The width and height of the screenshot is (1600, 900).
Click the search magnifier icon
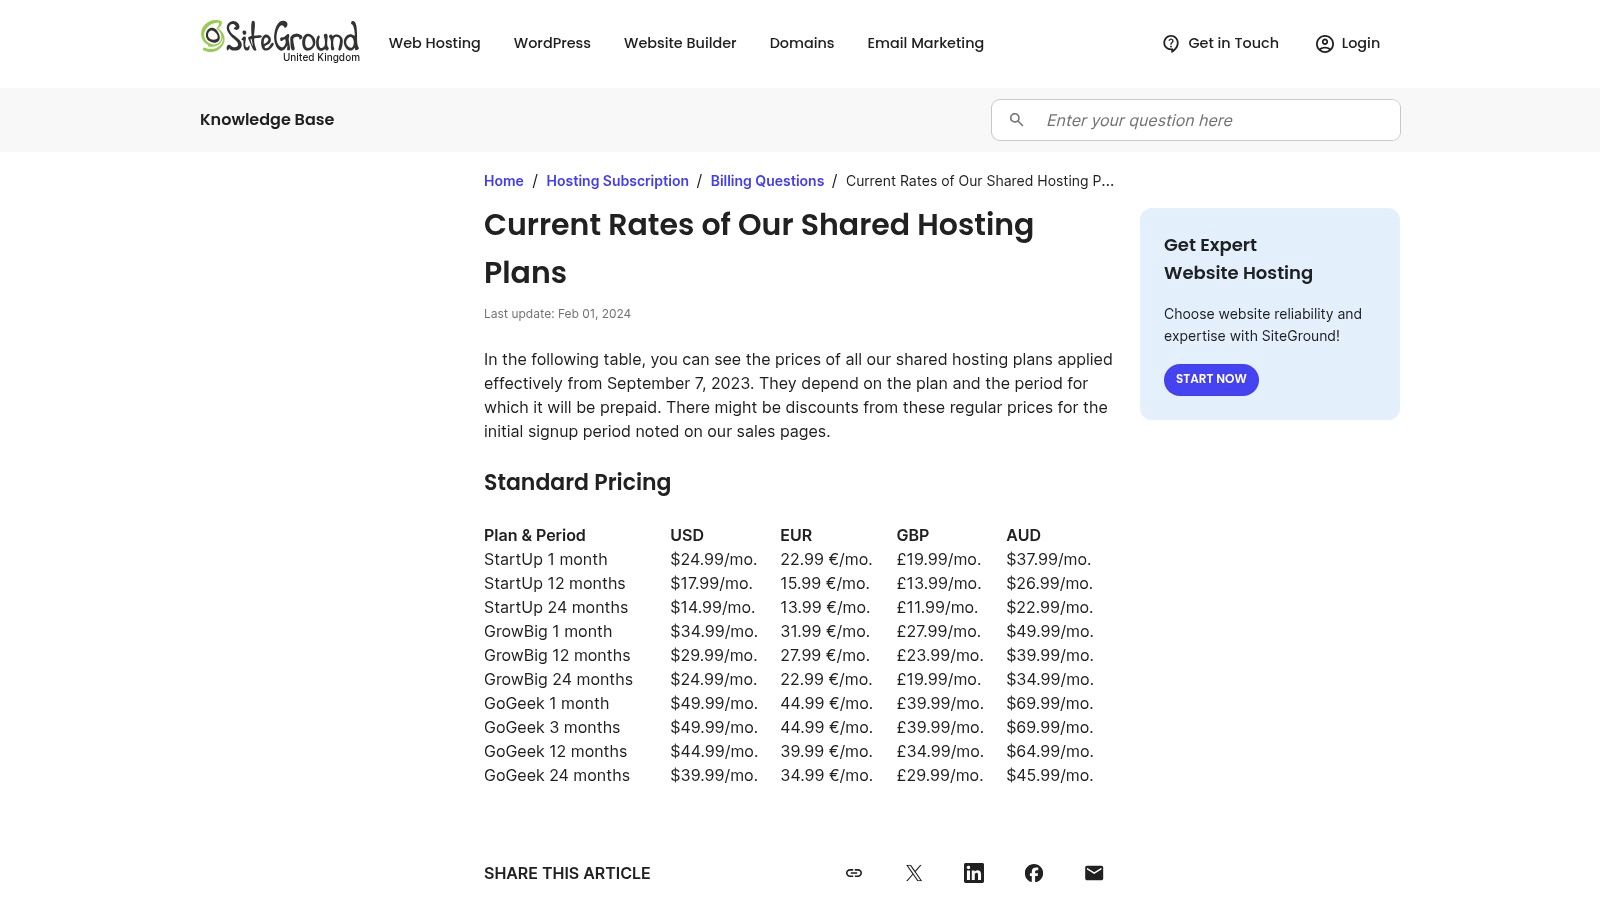1016,120
